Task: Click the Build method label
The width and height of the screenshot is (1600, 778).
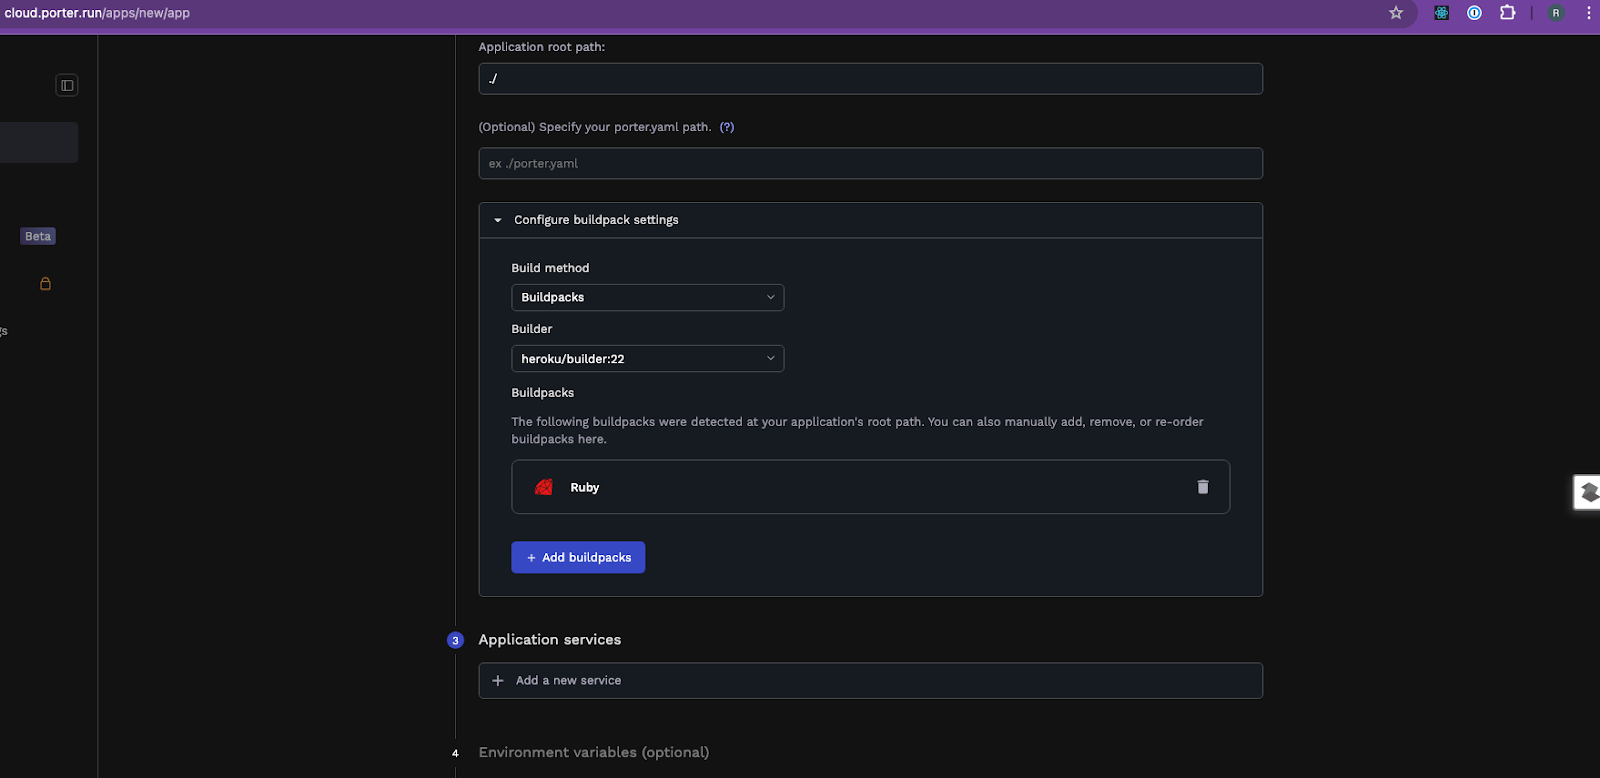Action: [x=550, y=268]
